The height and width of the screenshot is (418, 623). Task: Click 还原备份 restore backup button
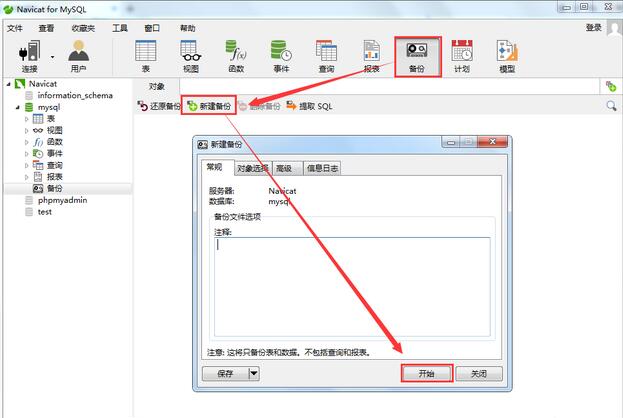coord(159,106)
